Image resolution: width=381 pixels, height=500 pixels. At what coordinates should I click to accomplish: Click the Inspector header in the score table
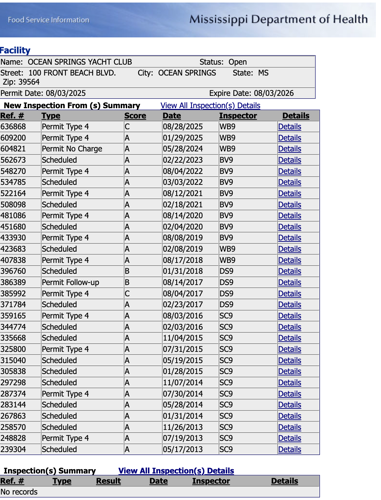pyautogui.click(x=238, y=116)
